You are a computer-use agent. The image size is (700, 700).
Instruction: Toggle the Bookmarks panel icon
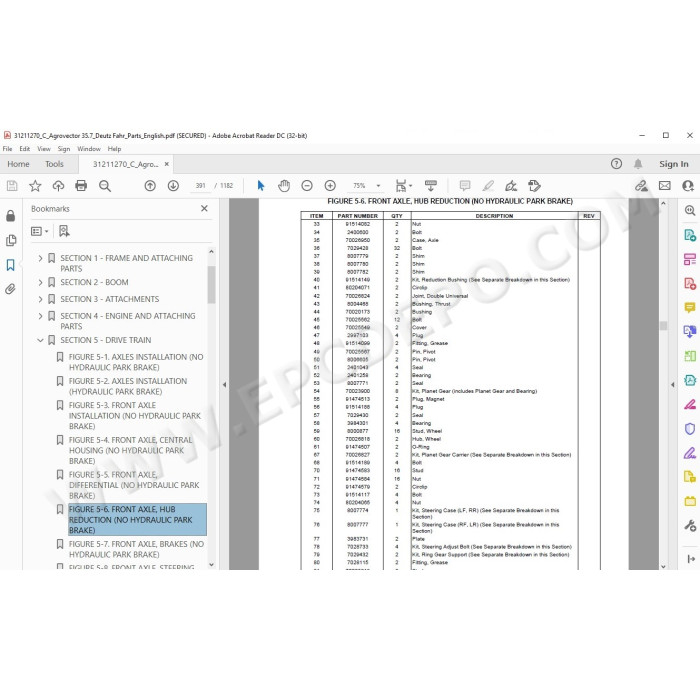pos(11,265)
